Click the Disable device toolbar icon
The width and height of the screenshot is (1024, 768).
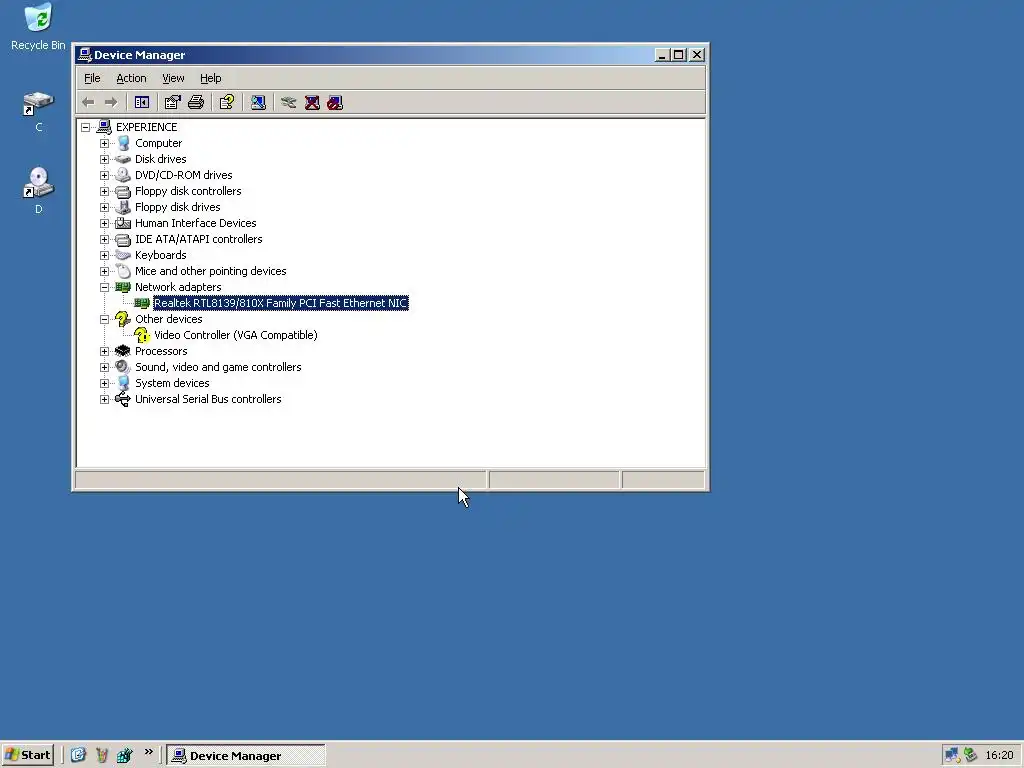(x=335, y=103)
